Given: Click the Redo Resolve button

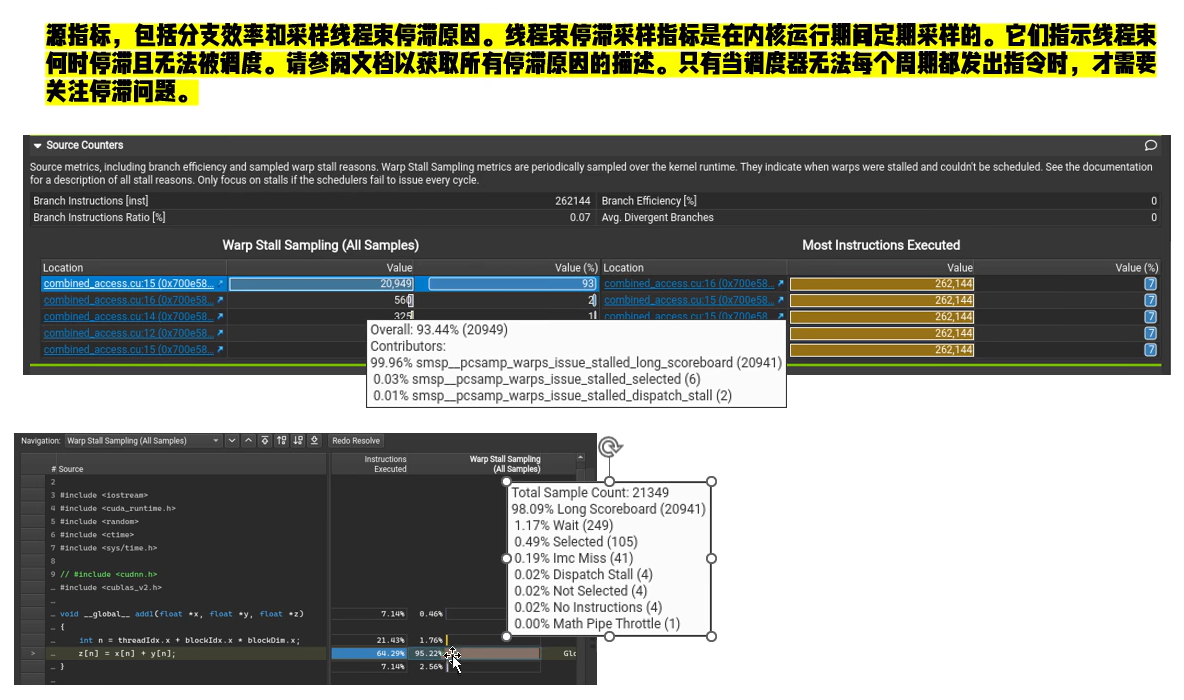Looking at the screenshot, I should click(x=356, y=440).
